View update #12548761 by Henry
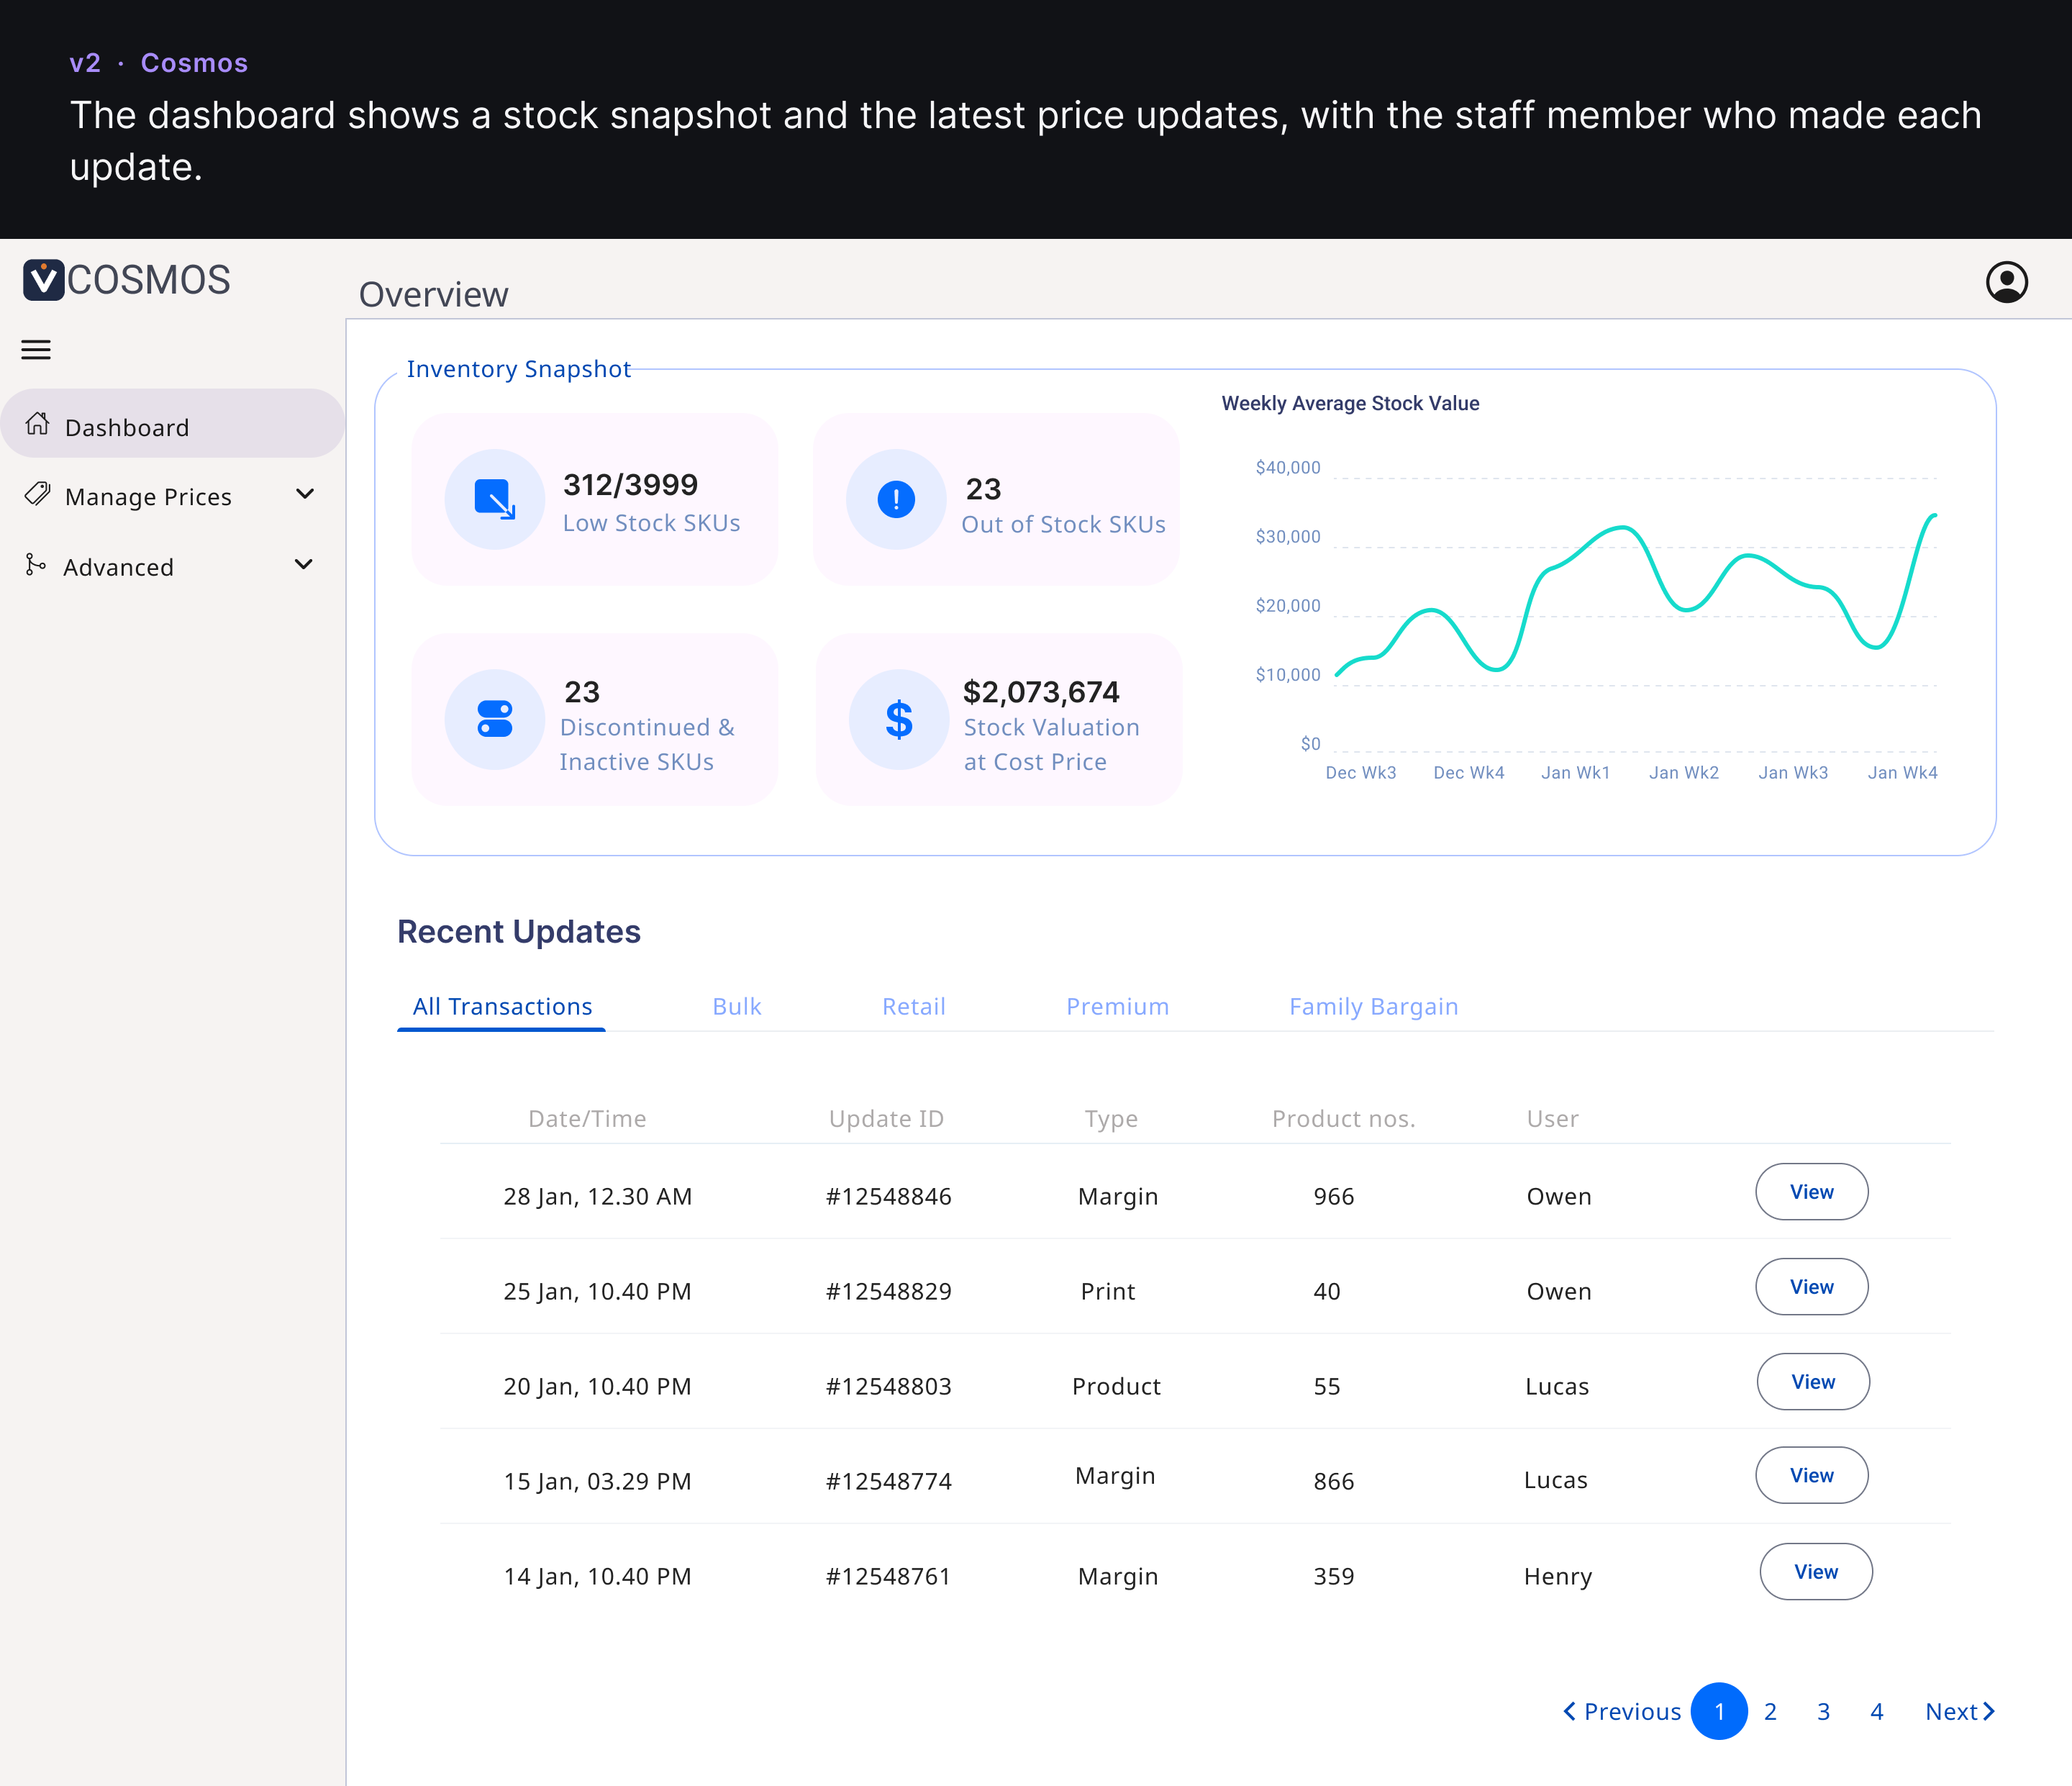The height and width of the screenshot is (1786, 2072). 1816,1572
